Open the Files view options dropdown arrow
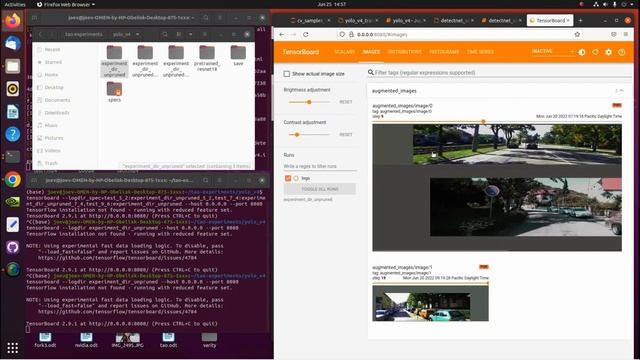Viewport: 640px width, 360px height. (191, 34)
